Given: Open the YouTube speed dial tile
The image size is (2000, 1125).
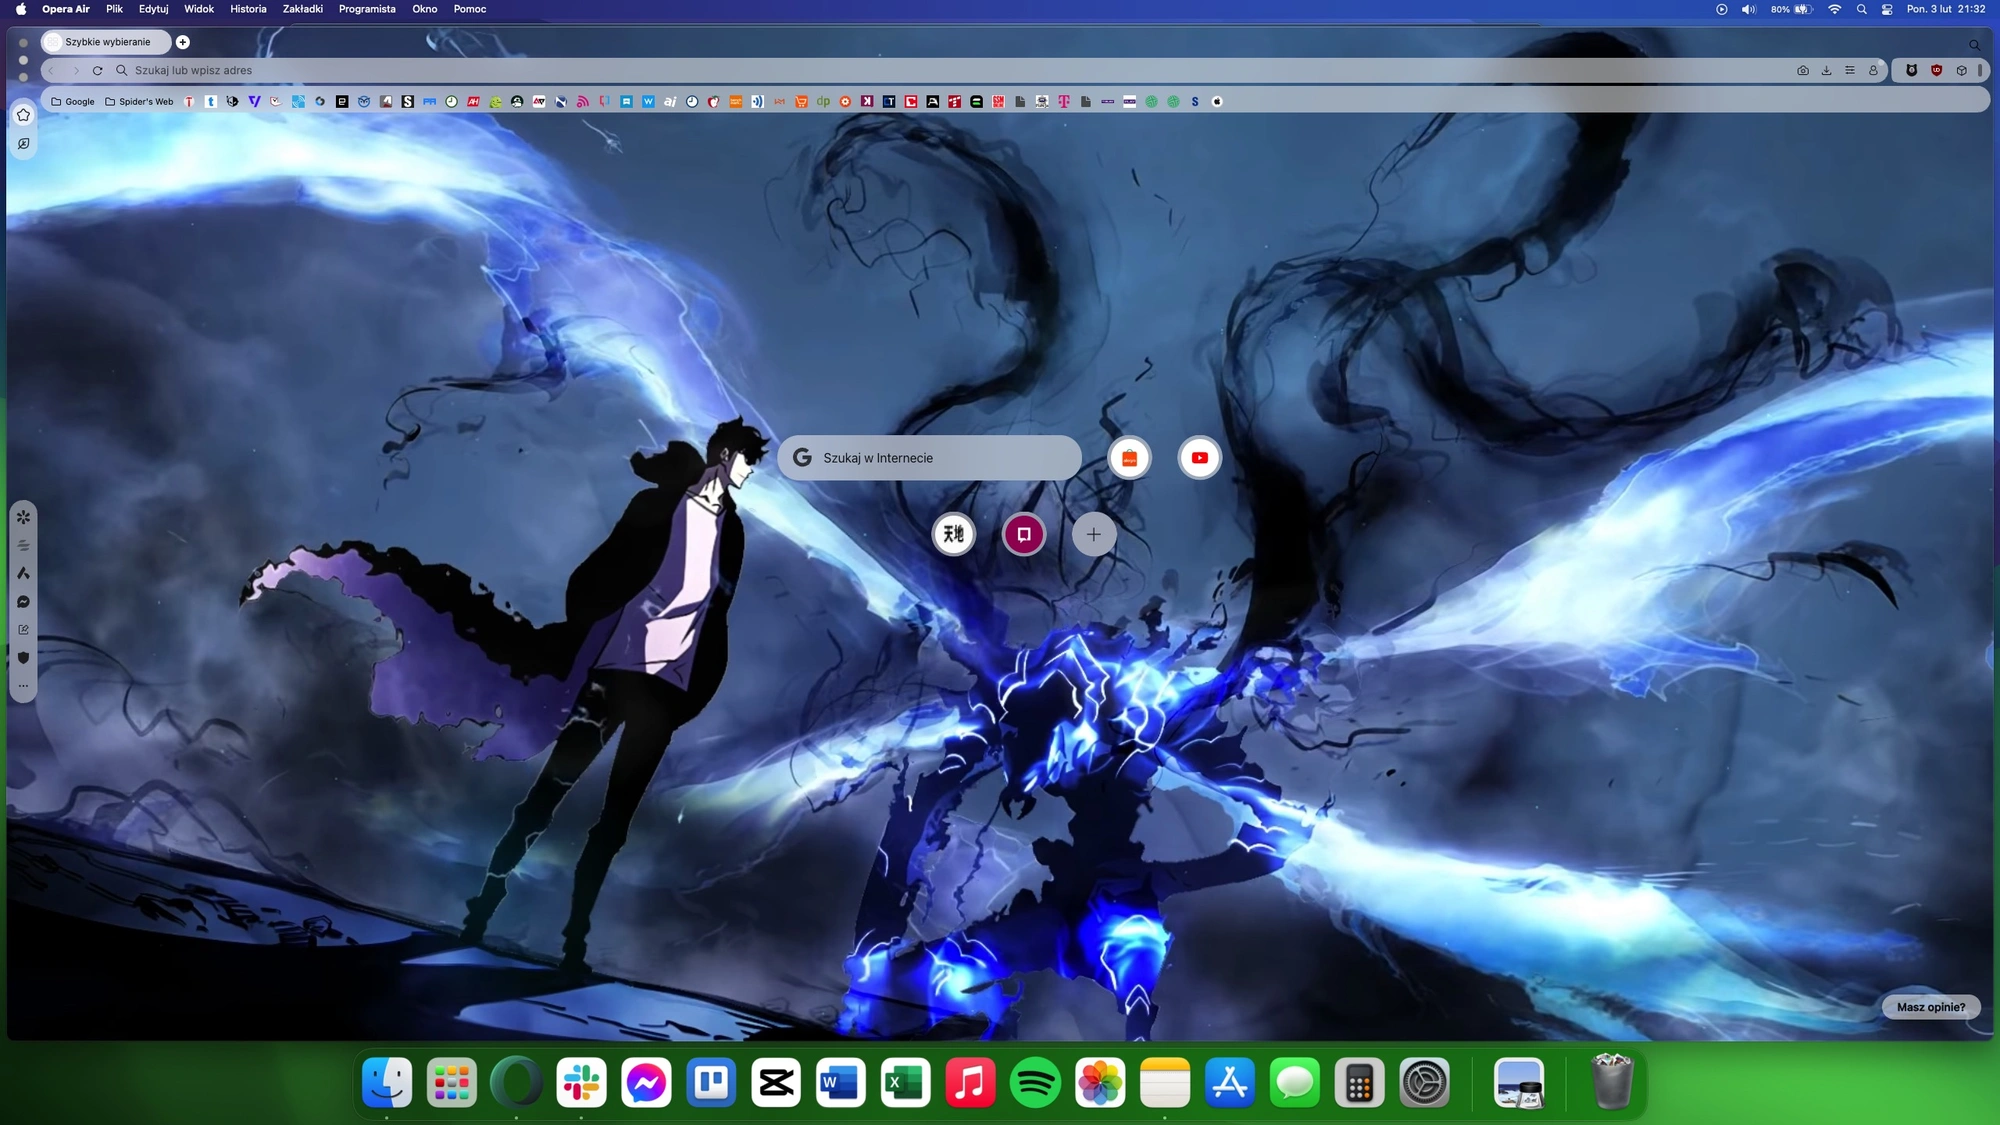Looking at the screenshot, I should pyautogui.click(x=1199, y=458).
